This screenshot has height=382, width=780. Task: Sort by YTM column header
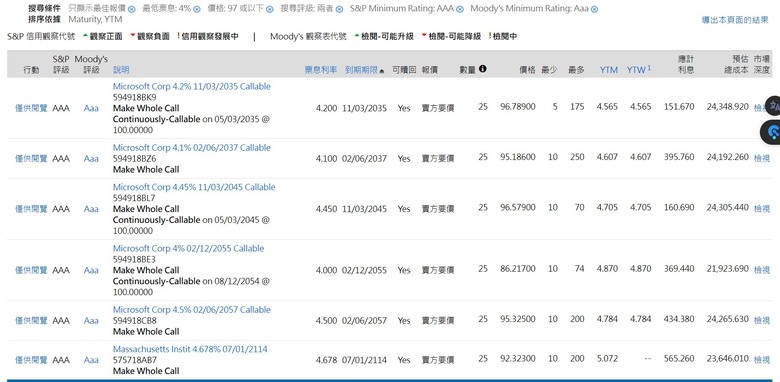[x=608, y=70]
